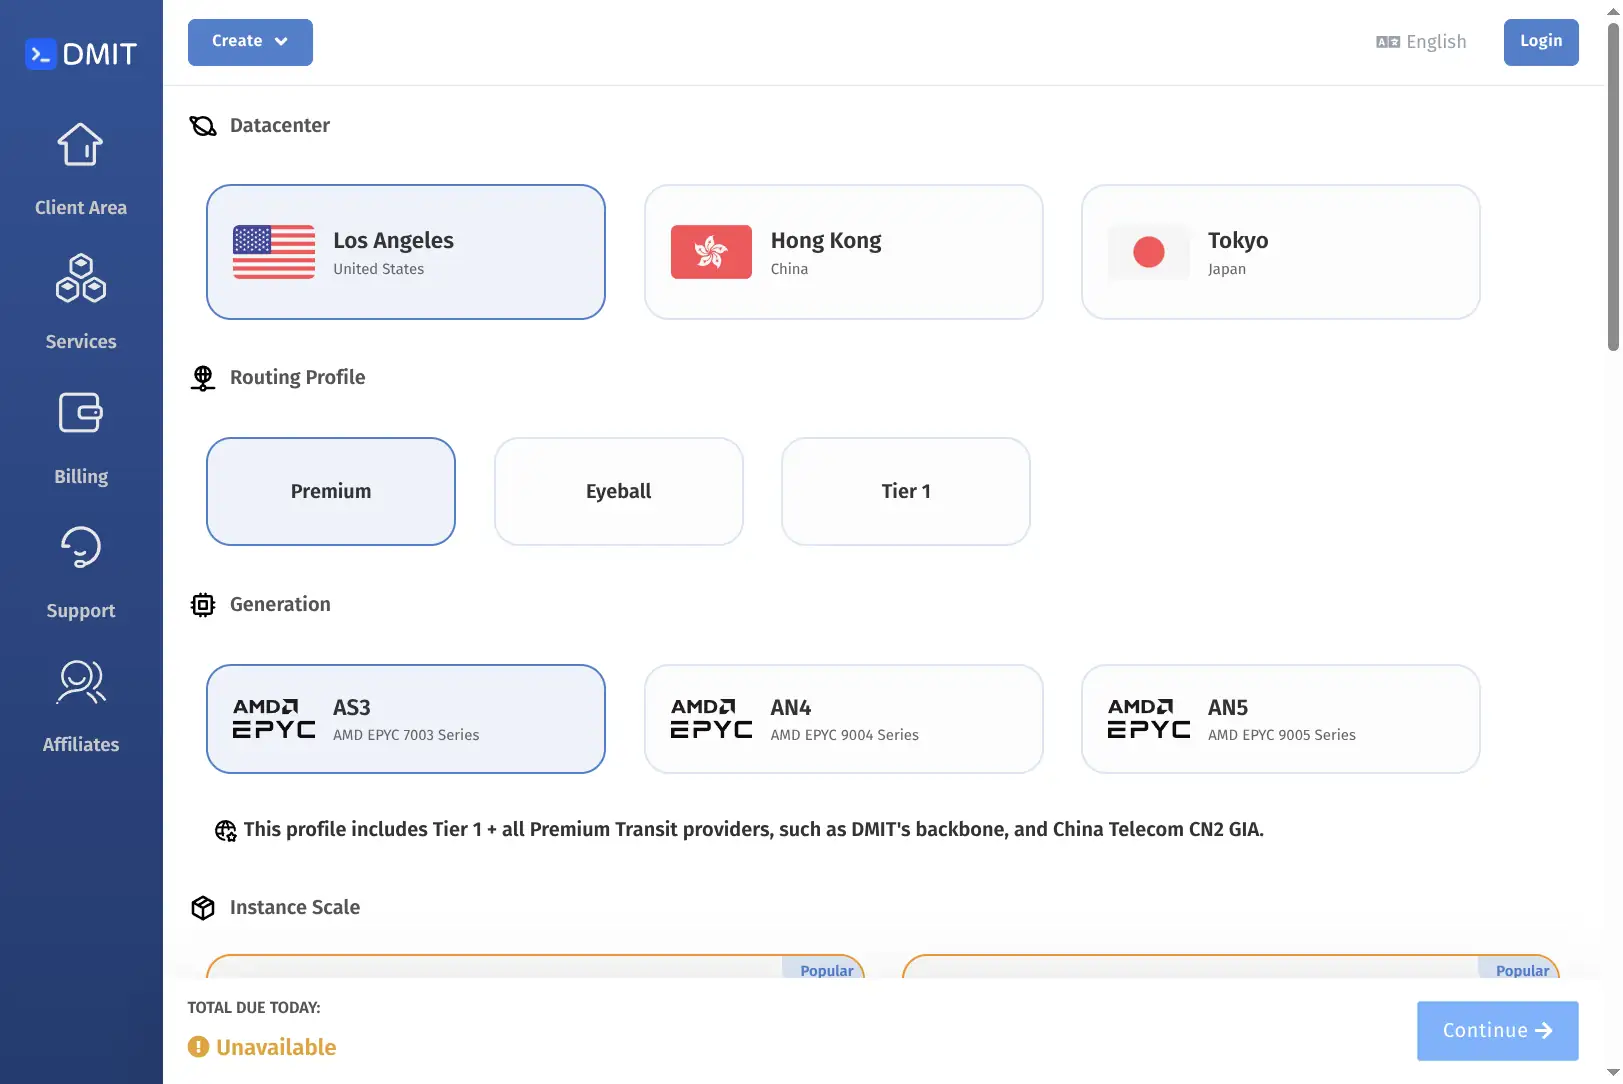This screenshot has width=1623, height=1084.
Task: Go to Services menu label
Action: tap(81, 342)
